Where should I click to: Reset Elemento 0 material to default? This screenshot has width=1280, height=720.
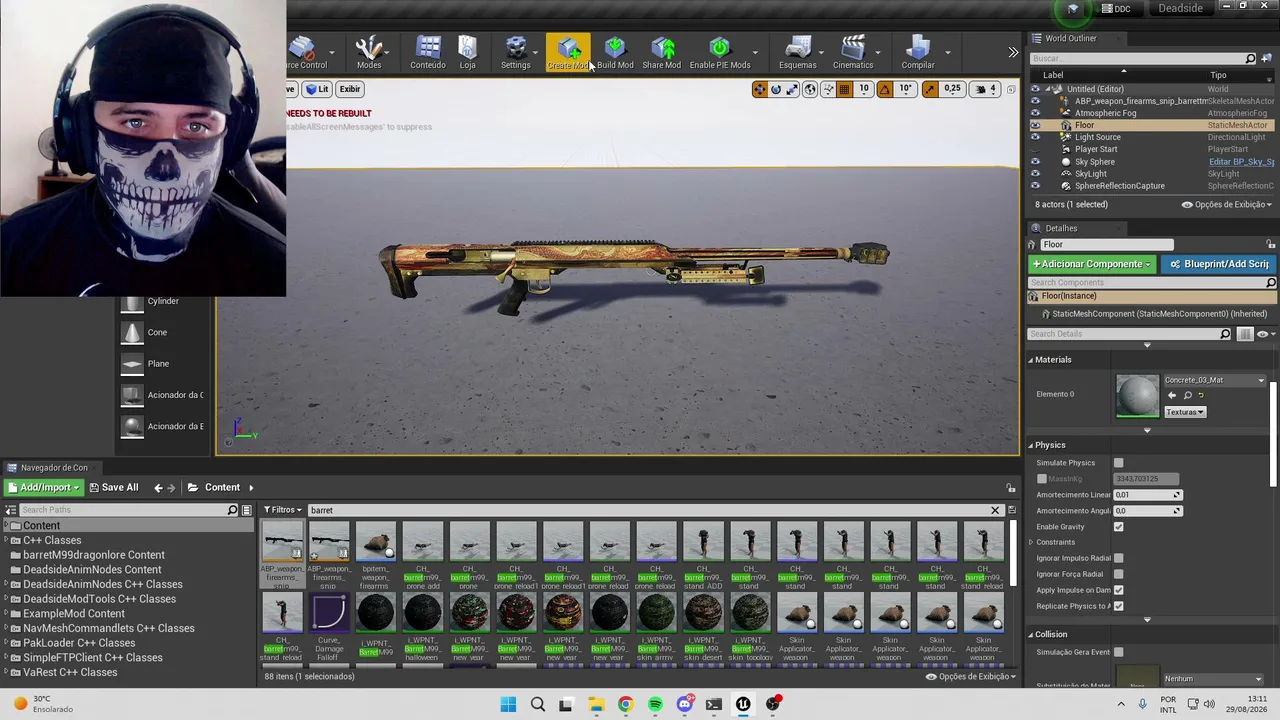[x=1202, y=395]
